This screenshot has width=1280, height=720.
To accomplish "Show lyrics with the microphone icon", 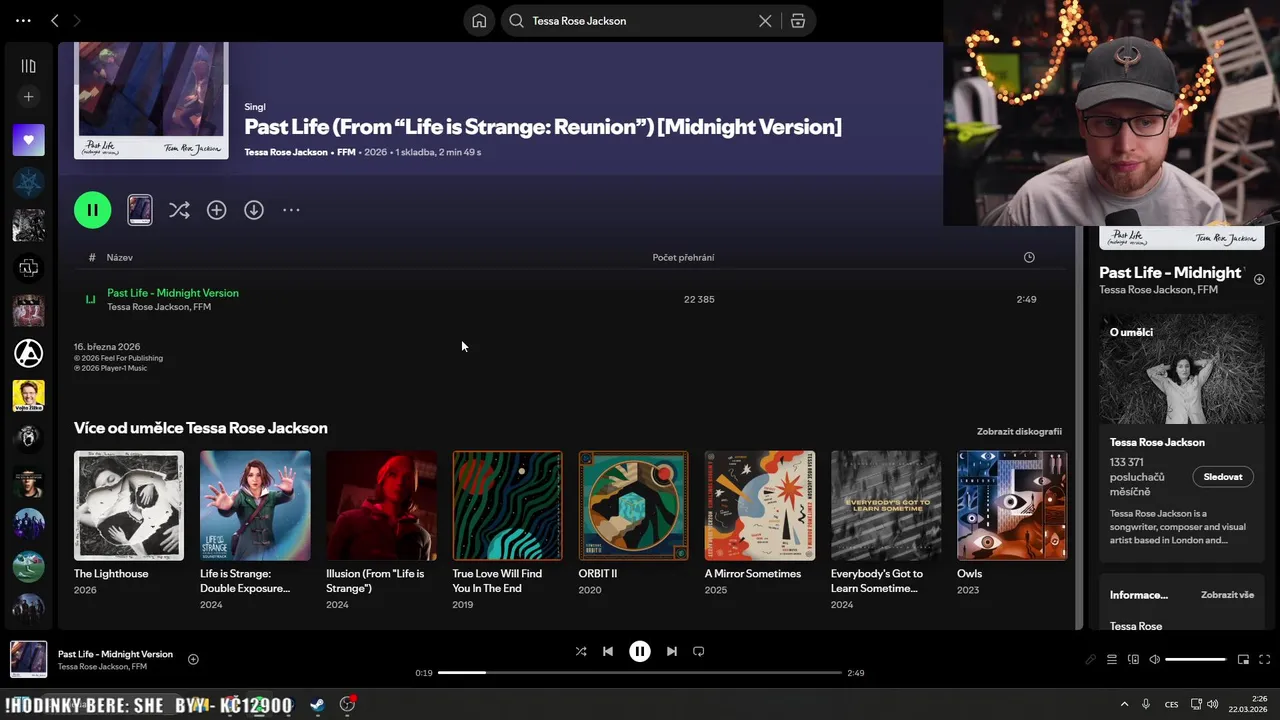I will point(1091,660).
